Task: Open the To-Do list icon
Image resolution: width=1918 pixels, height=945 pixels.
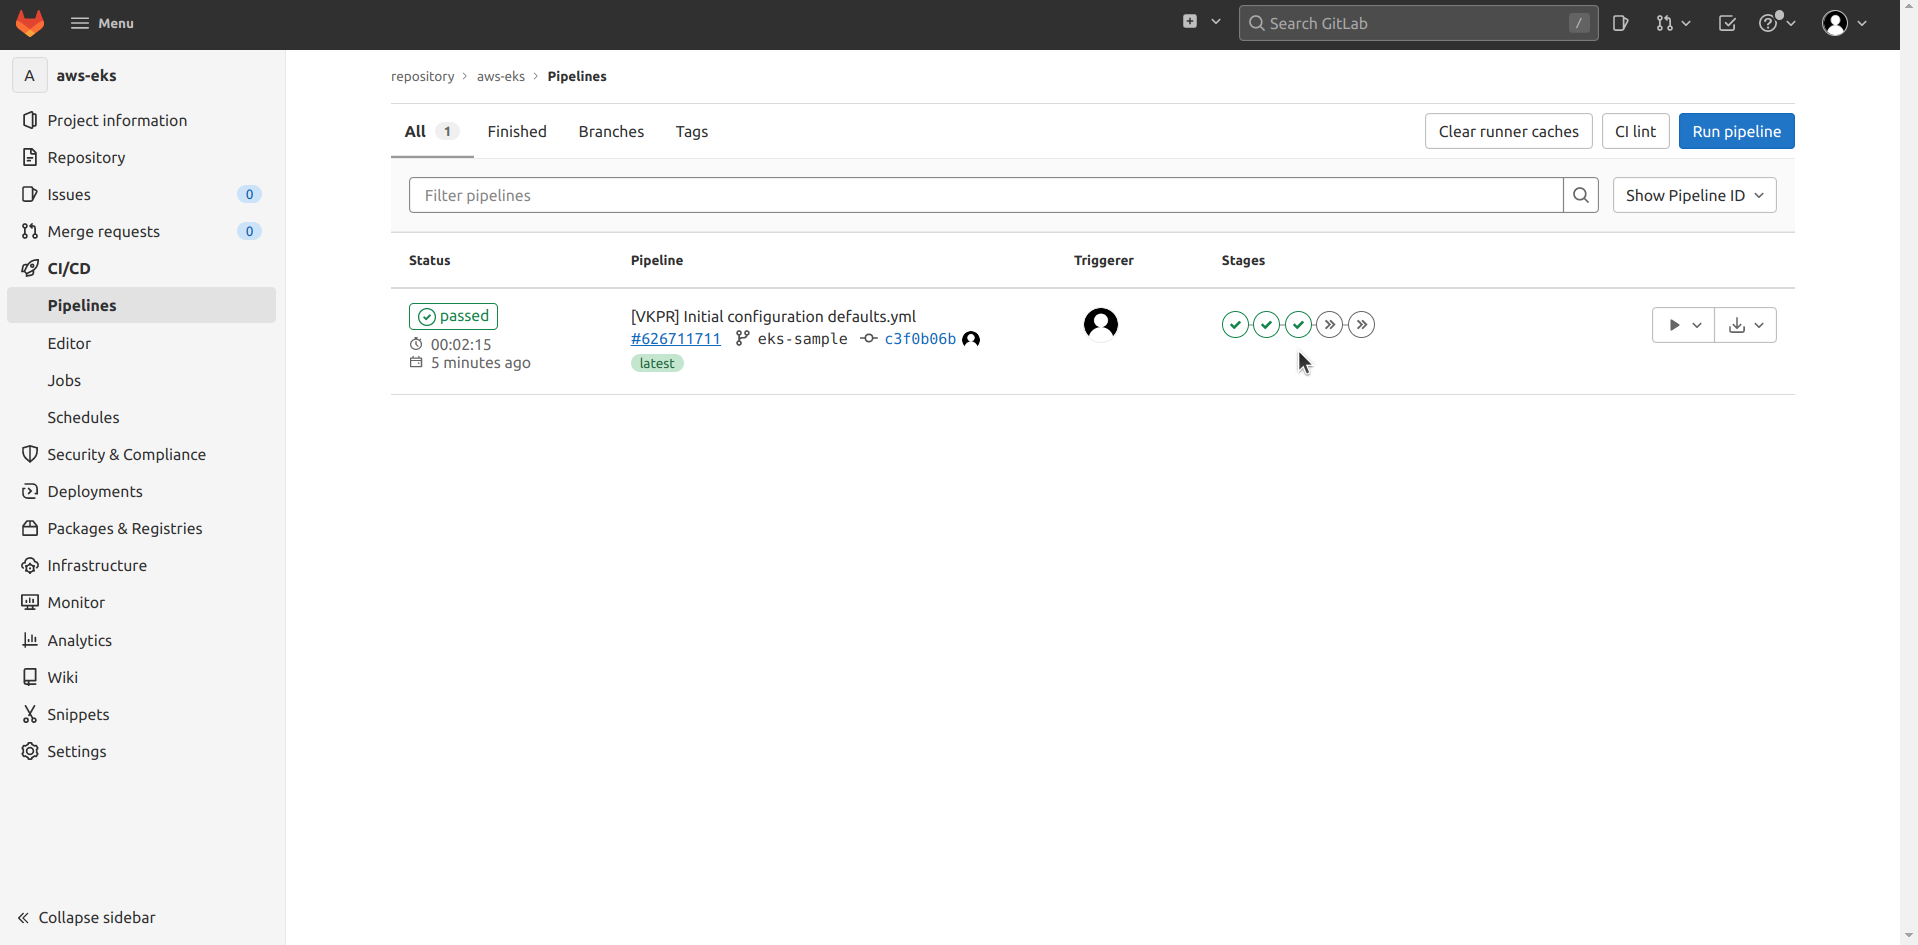Action: 1727,23
